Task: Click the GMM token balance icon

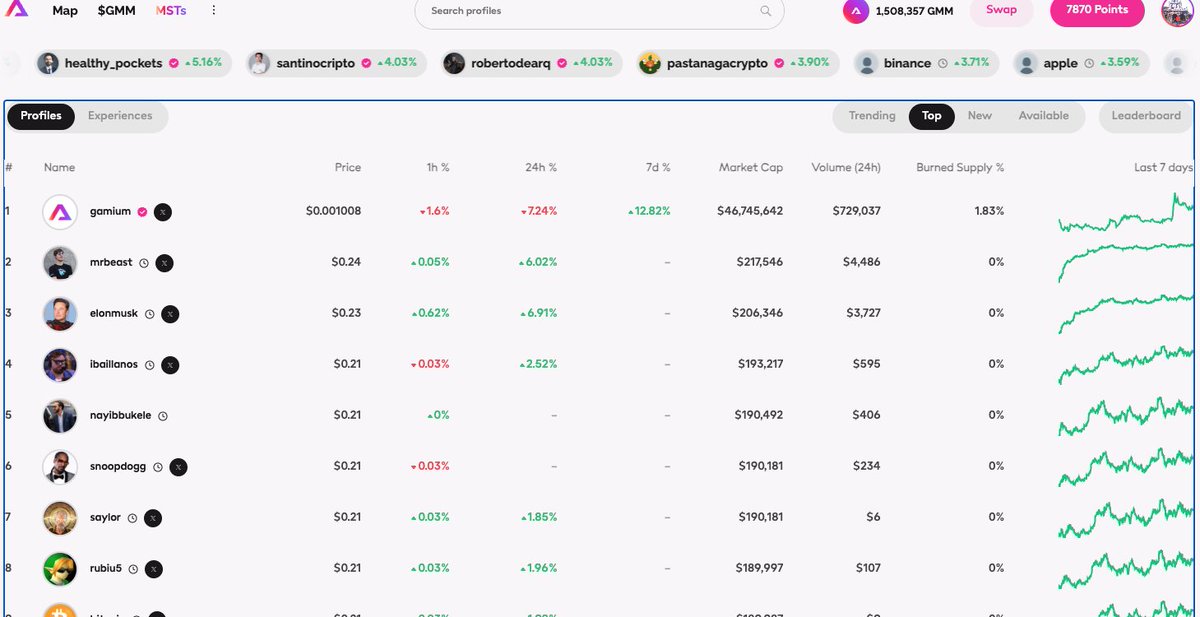Action: point(856,11)
